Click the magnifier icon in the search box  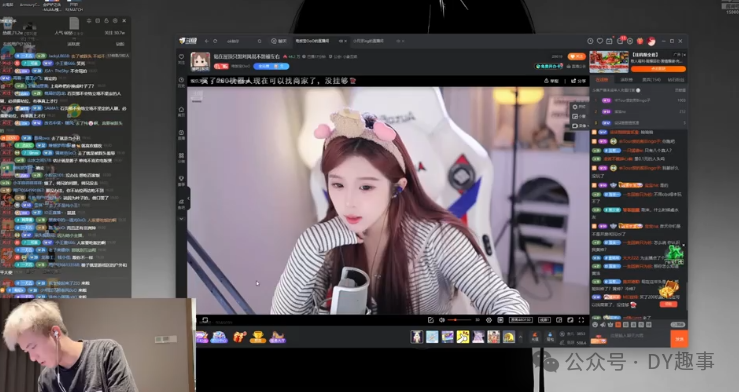coord(259,41)
